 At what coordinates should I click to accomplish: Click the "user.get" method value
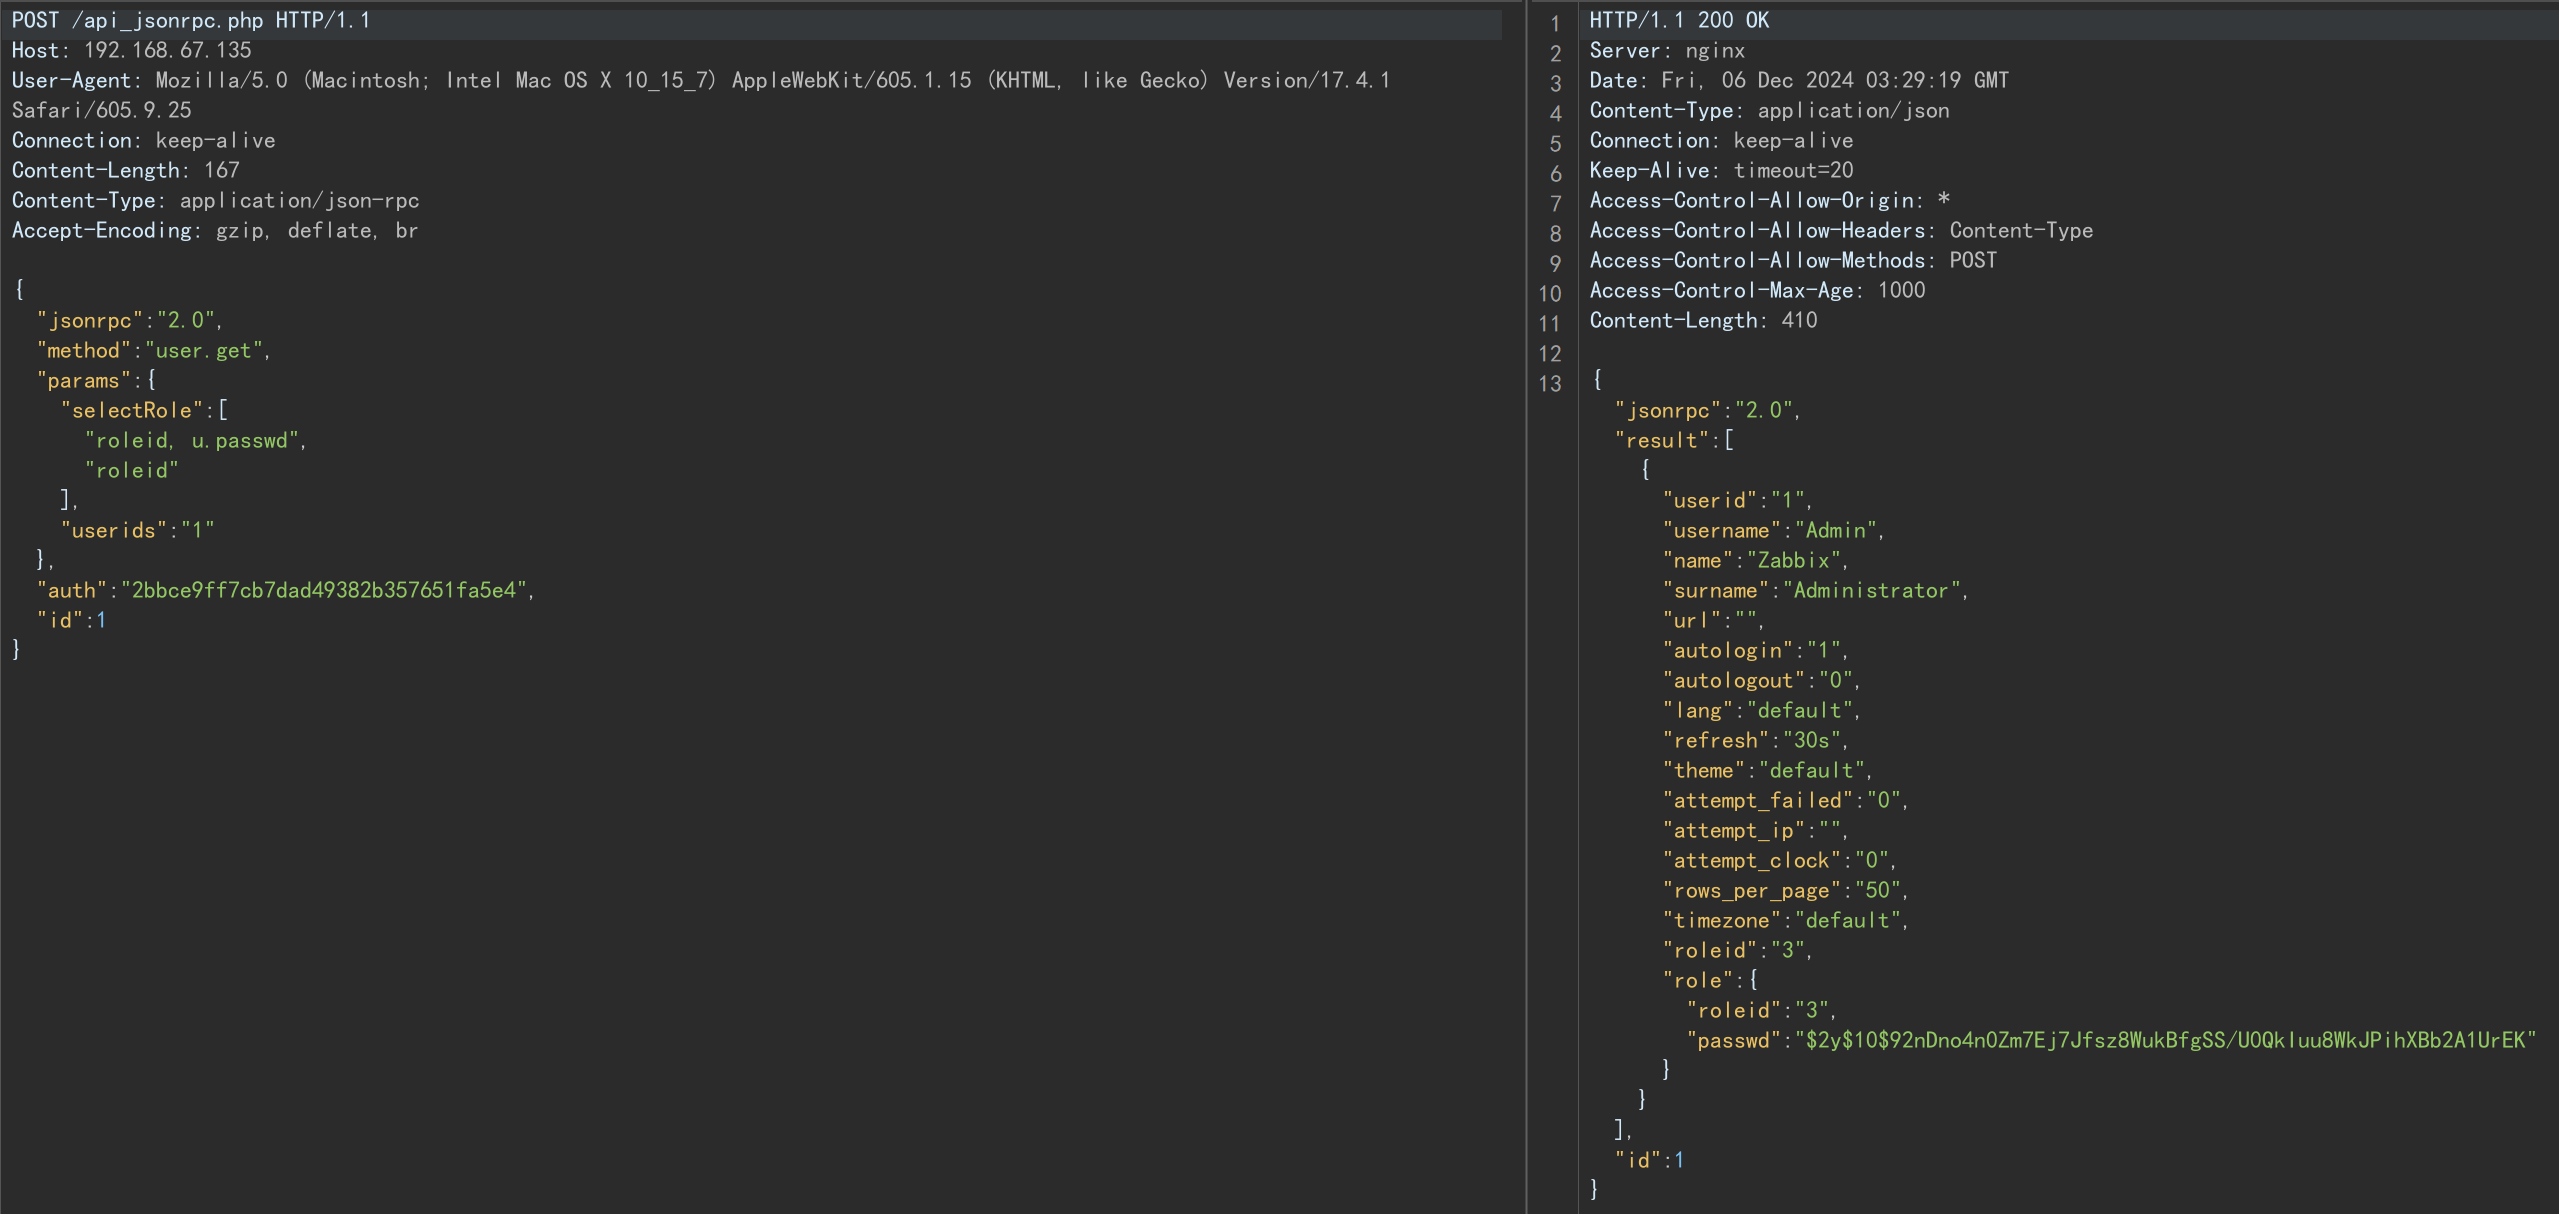tap(205, 351)
